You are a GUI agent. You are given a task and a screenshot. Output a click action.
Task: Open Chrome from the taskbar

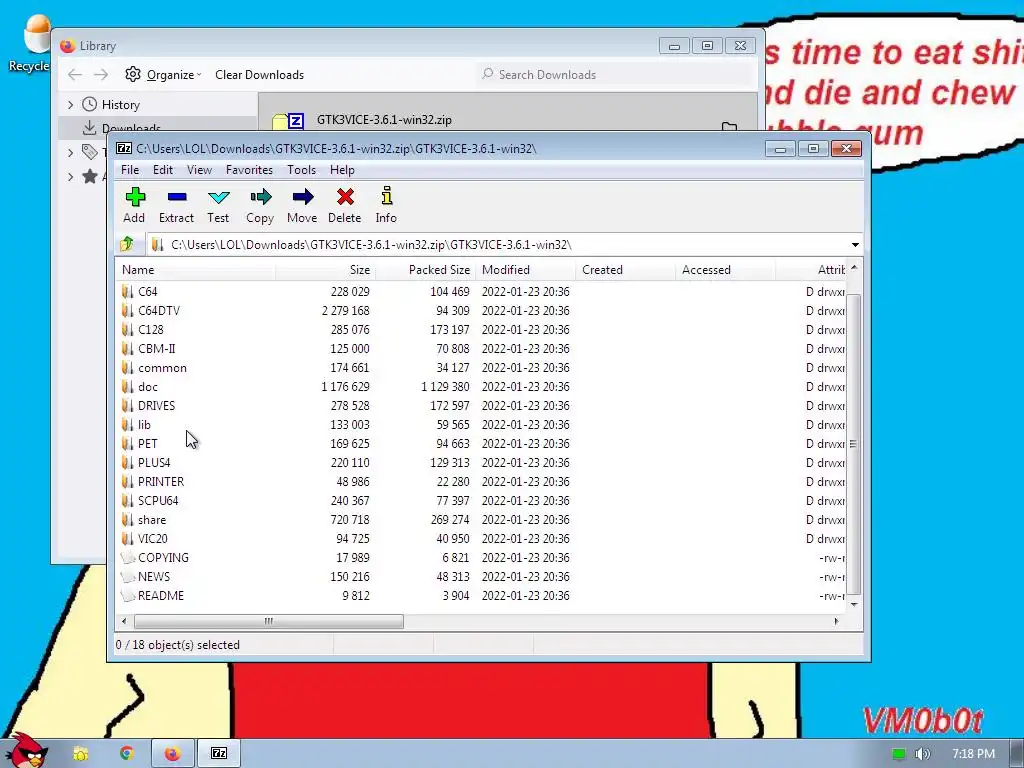coord(127,754)
